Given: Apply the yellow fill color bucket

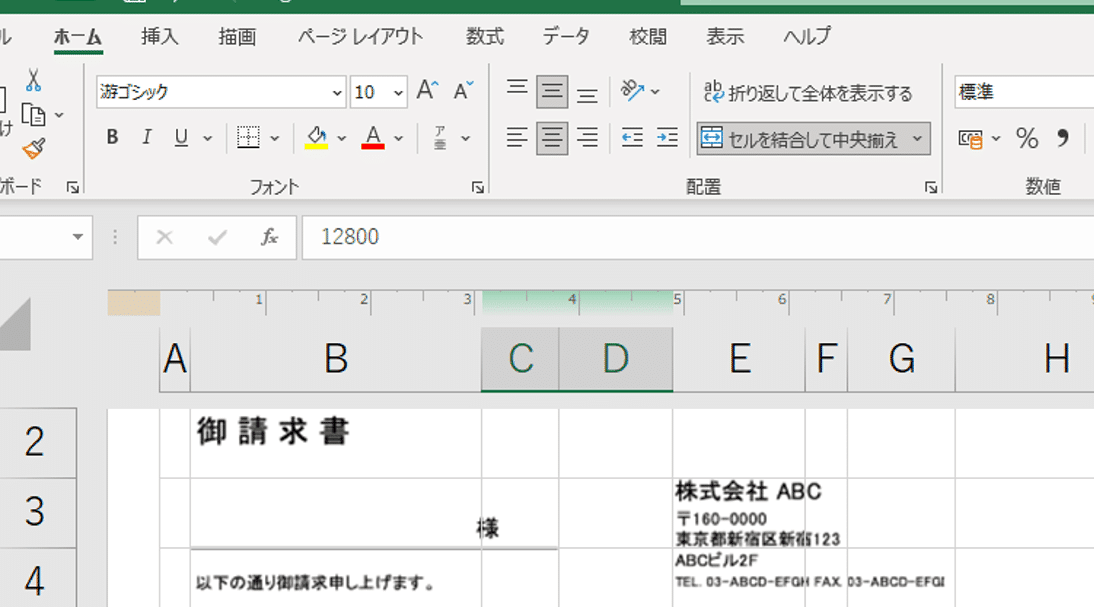Looking at the screenshot, I should [317, 137].
